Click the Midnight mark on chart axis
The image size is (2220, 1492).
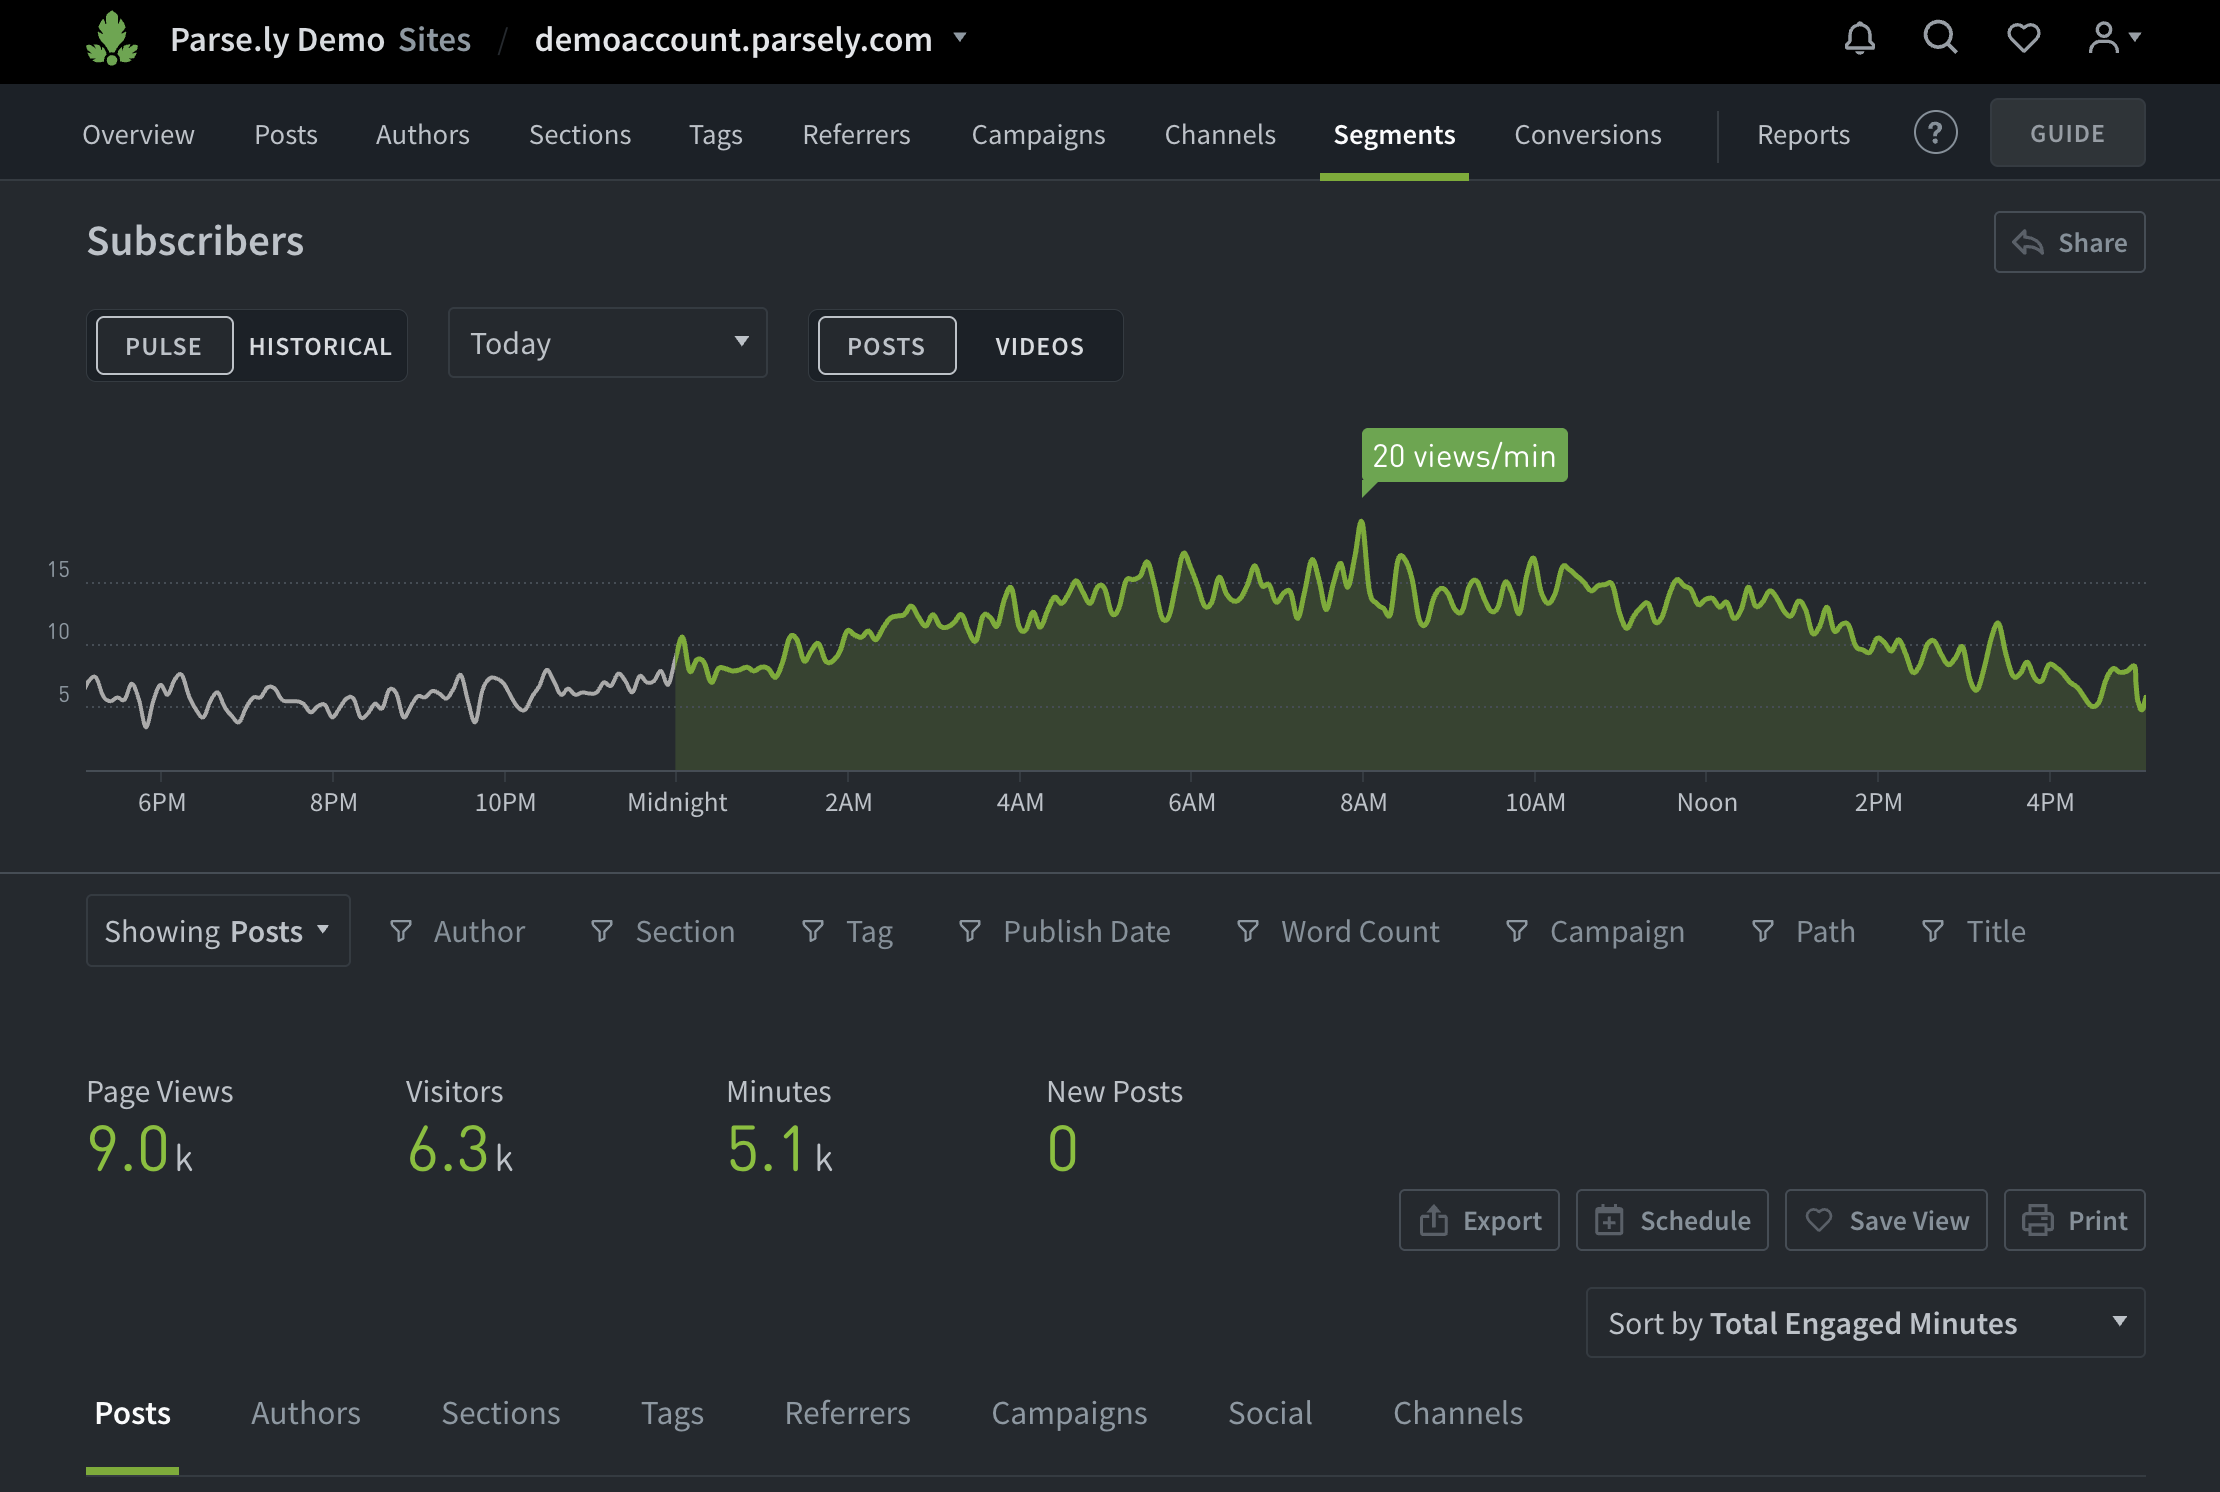tap(677, 802)
